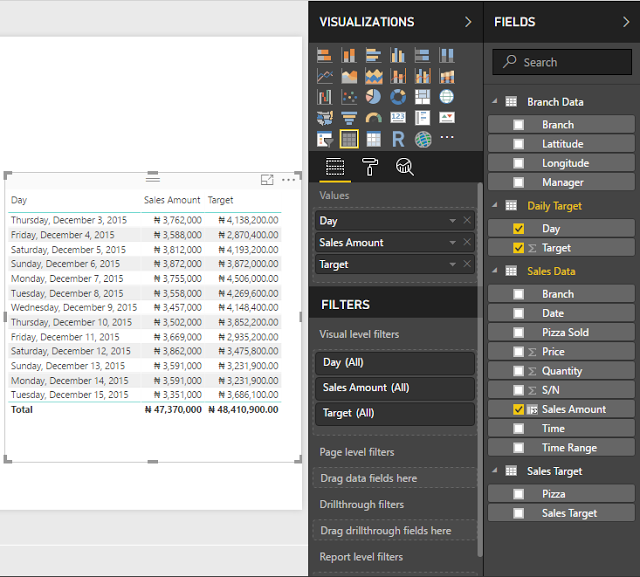The height and width of the screenshot is (577, 640).
Task: Collapse the Sales Data table
Action: pos(495,271)
